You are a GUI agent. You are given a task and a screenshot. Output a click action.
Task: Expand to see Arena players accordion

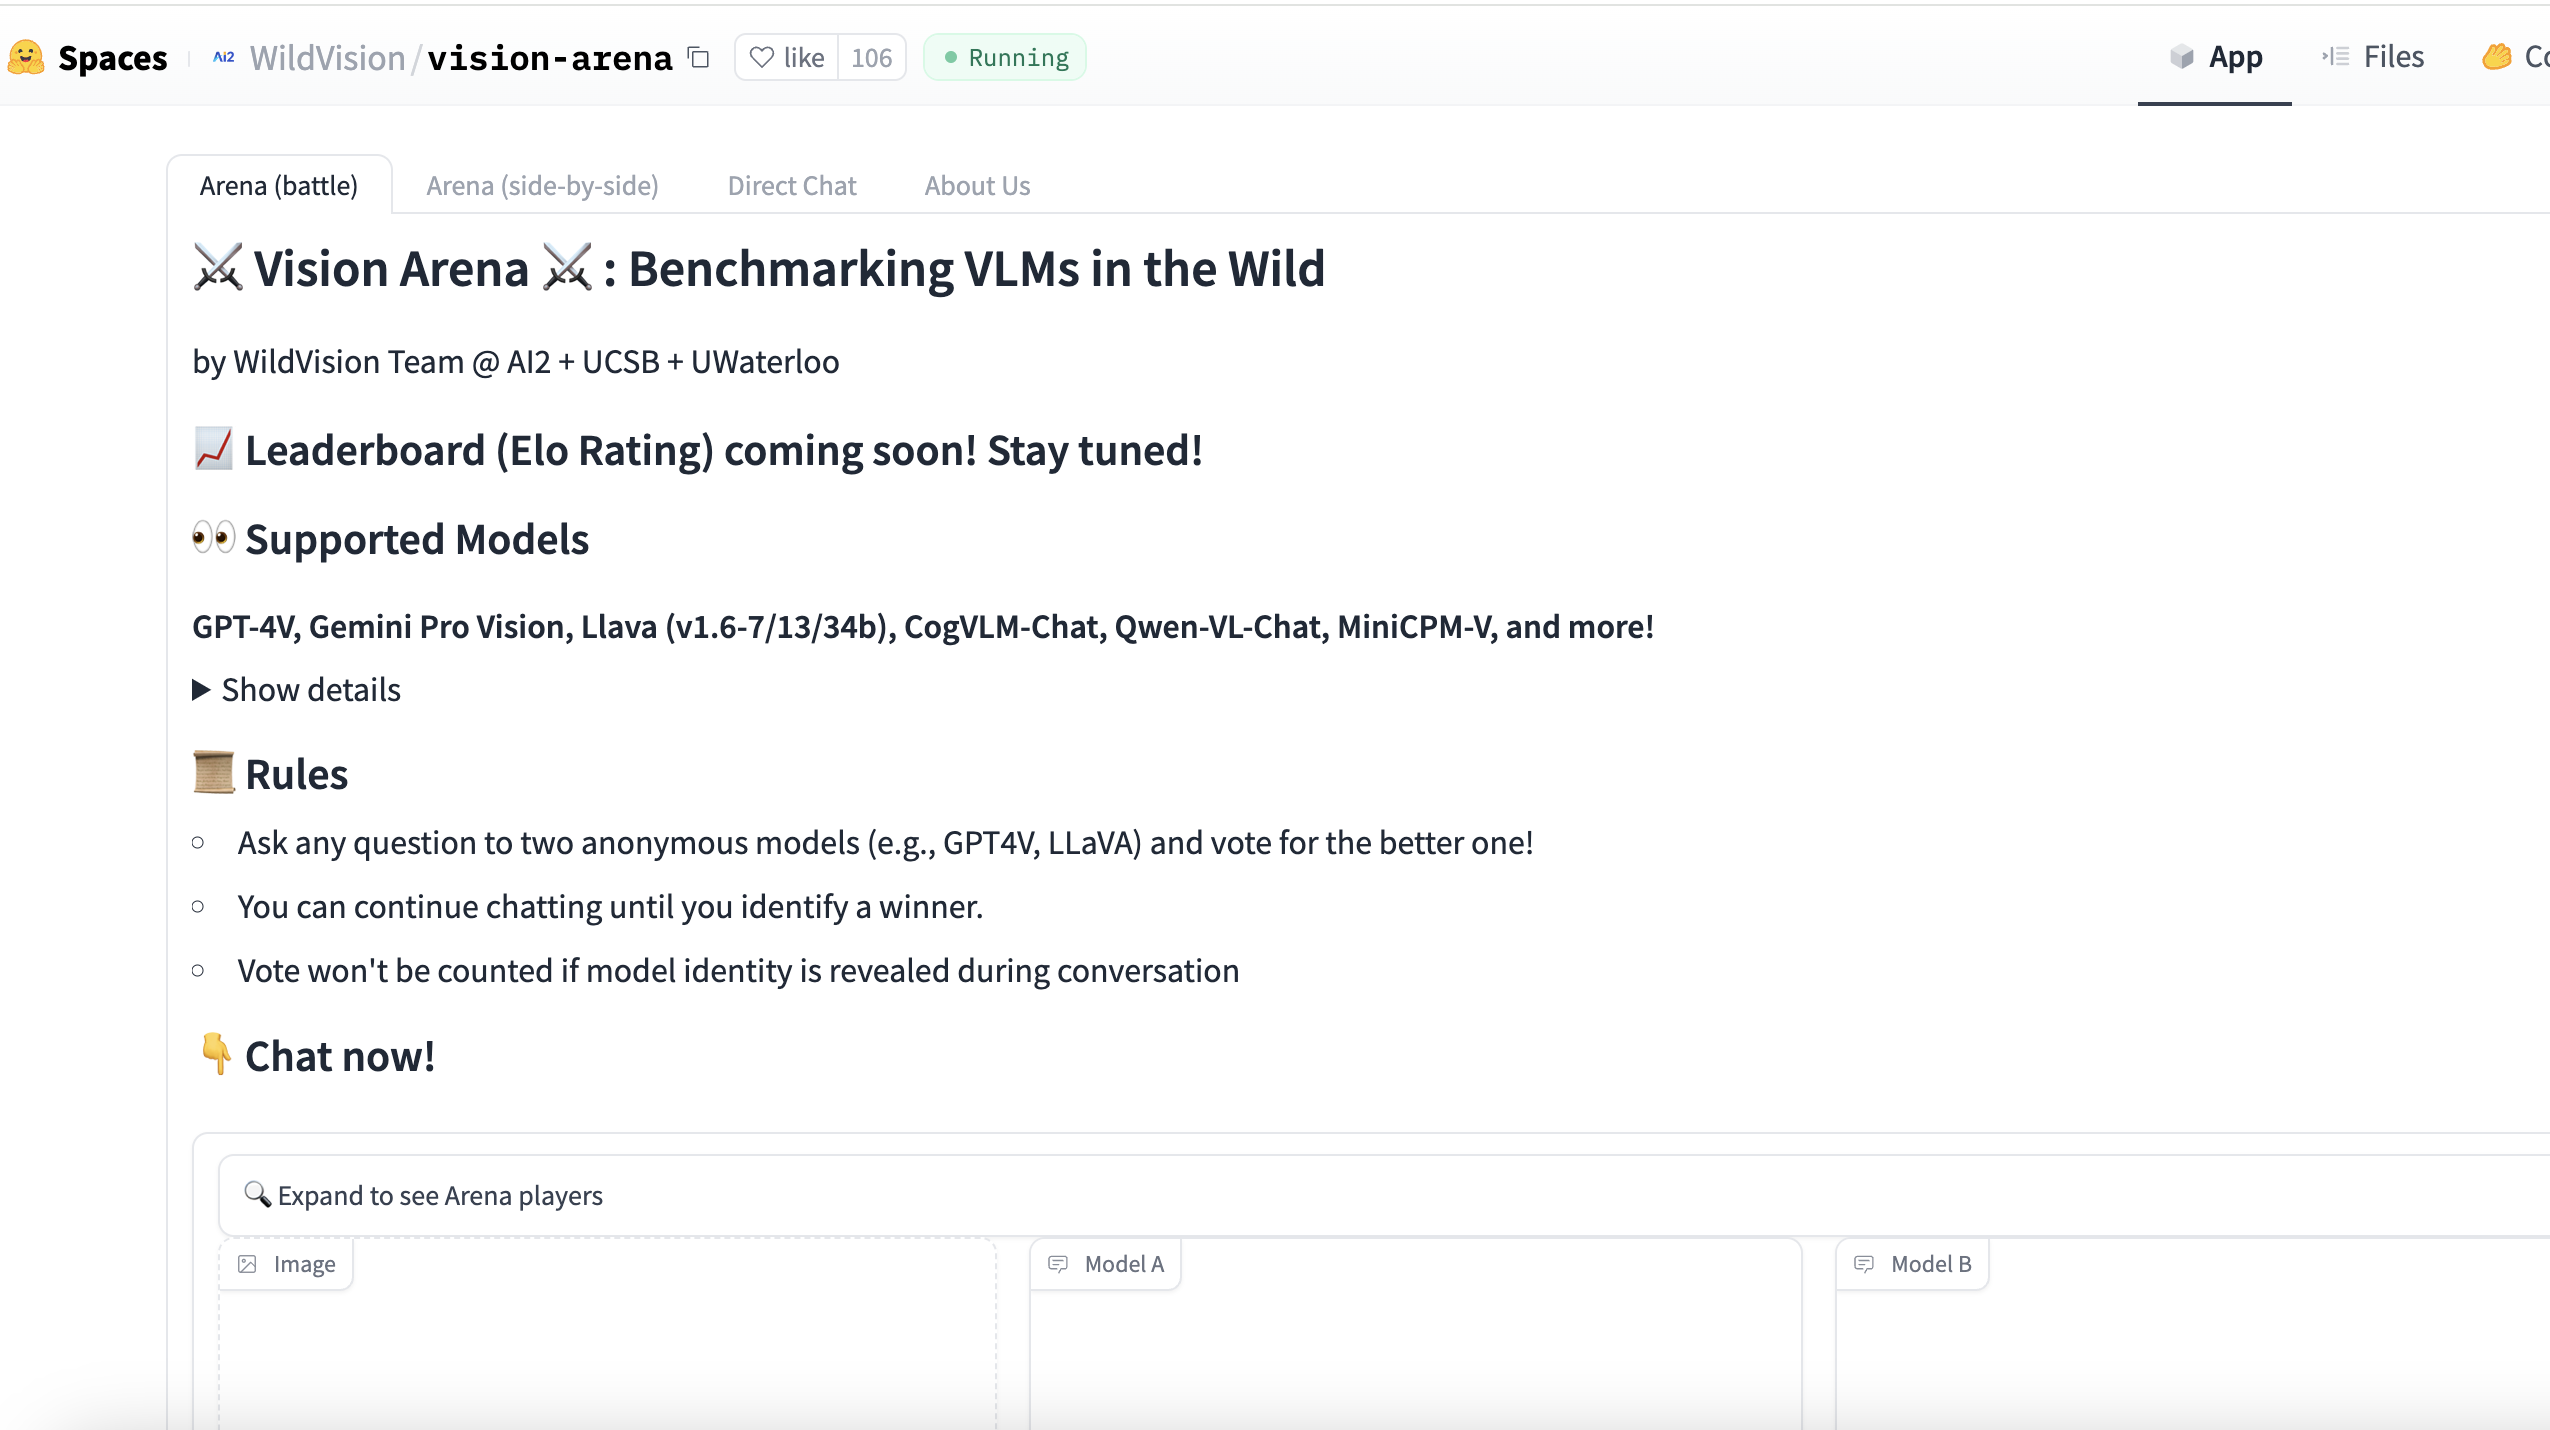pyautogui.click(x=1384, y=1195)
